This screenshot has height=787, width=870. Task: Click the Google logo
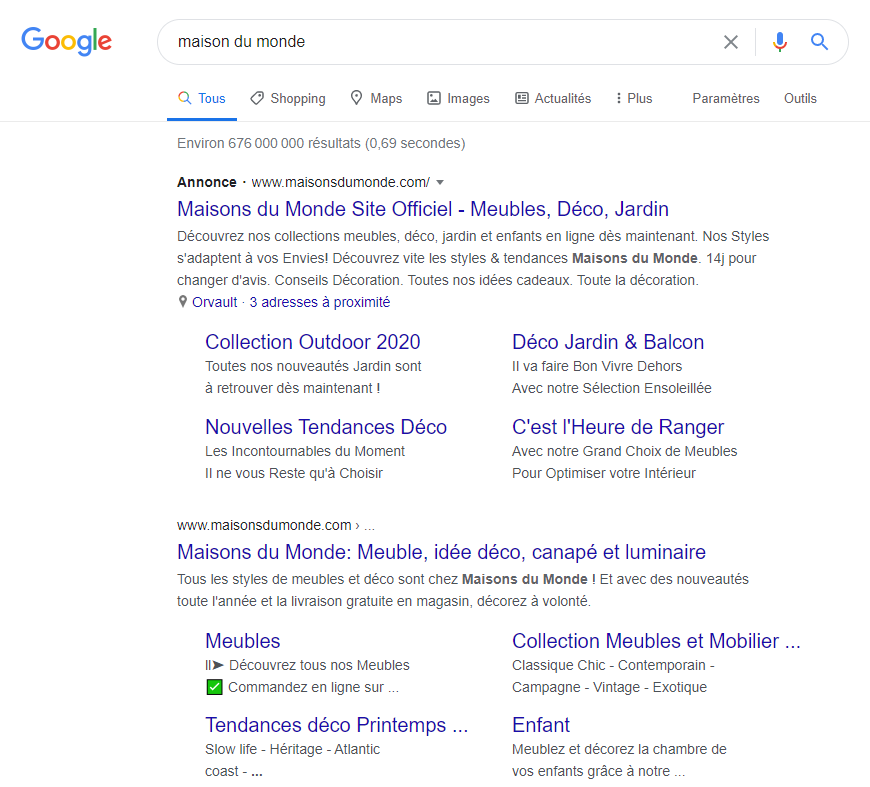(67, 42)
